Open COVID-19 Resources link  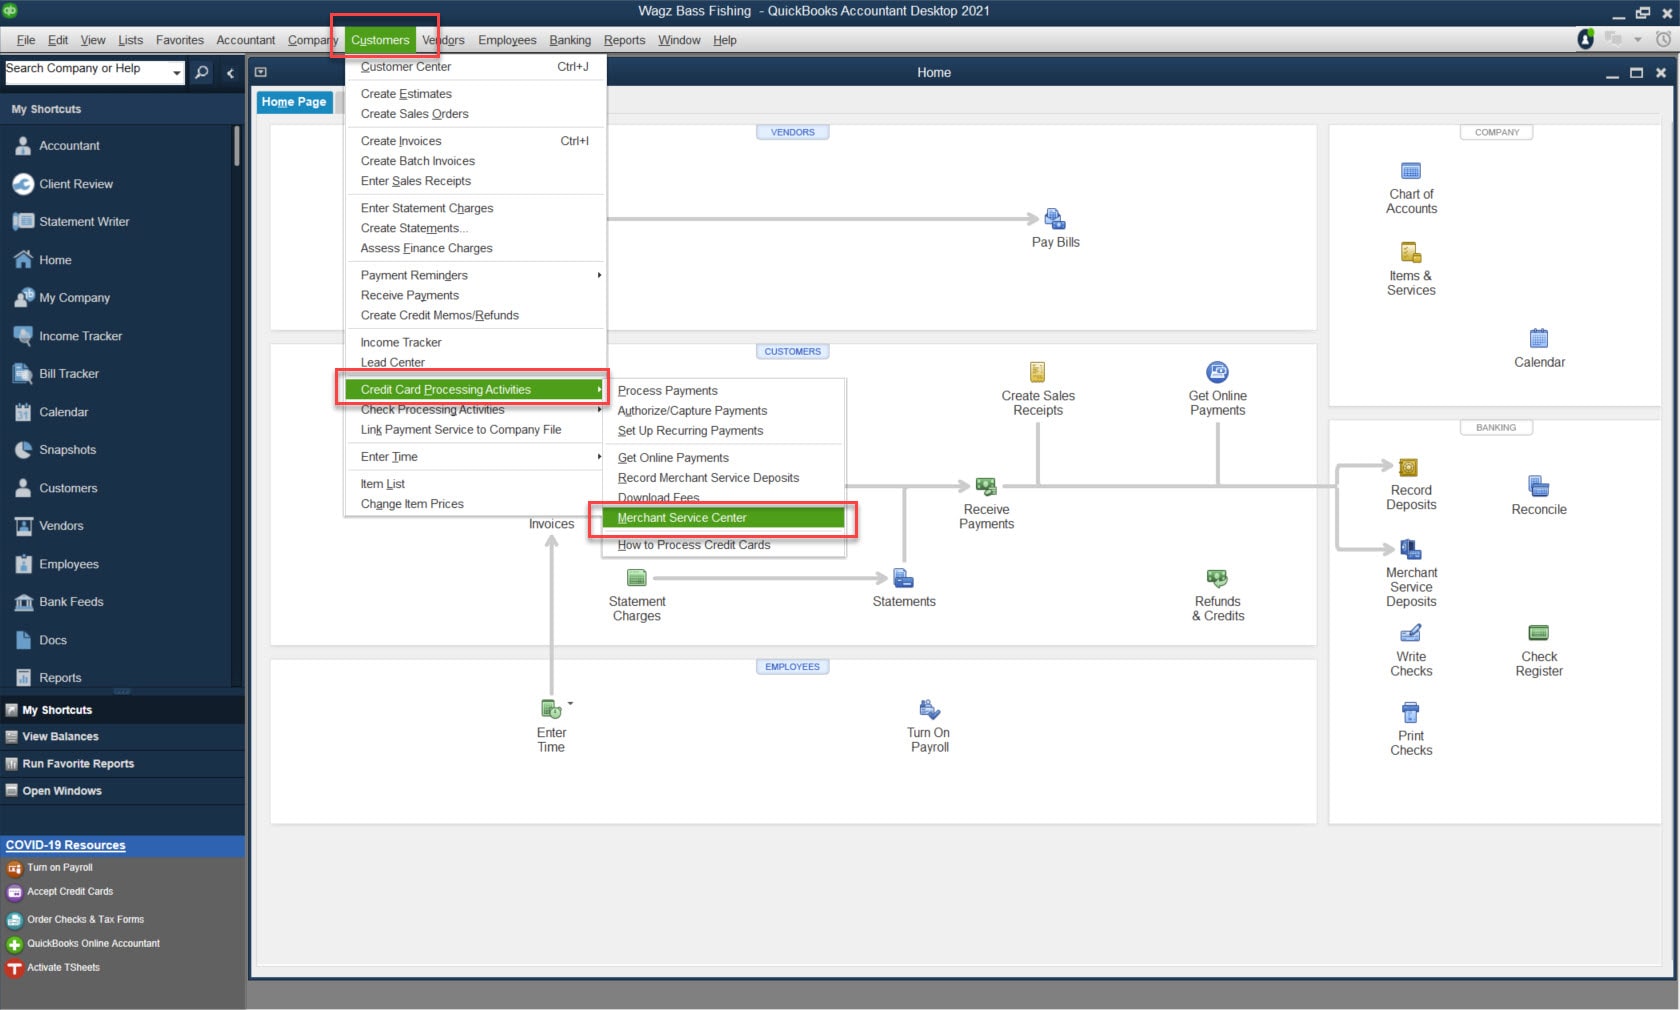tap(66, 845)
